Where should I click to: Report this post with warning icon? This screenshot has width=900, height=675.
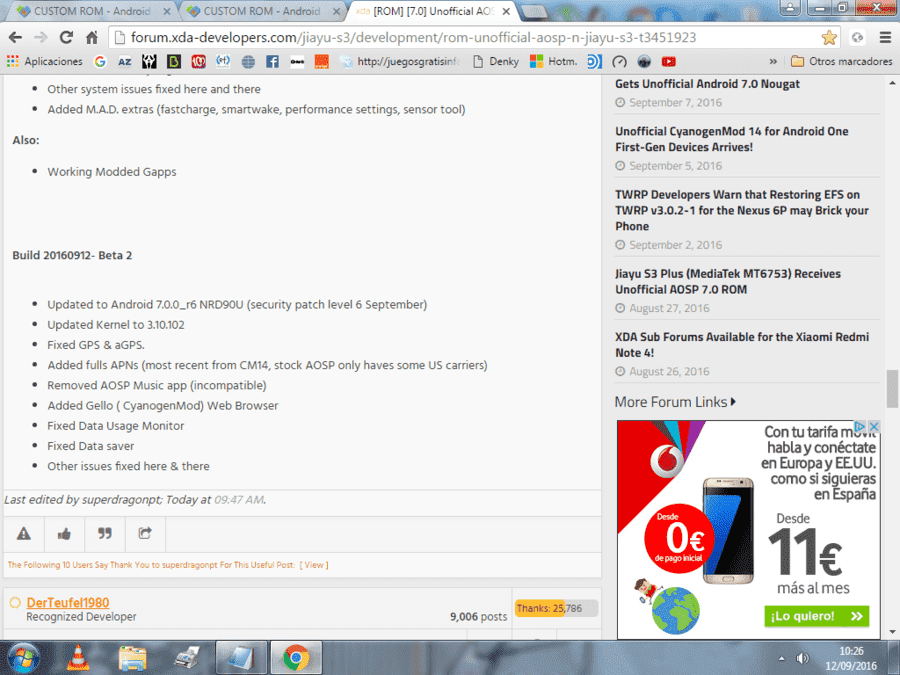point(24,534)
